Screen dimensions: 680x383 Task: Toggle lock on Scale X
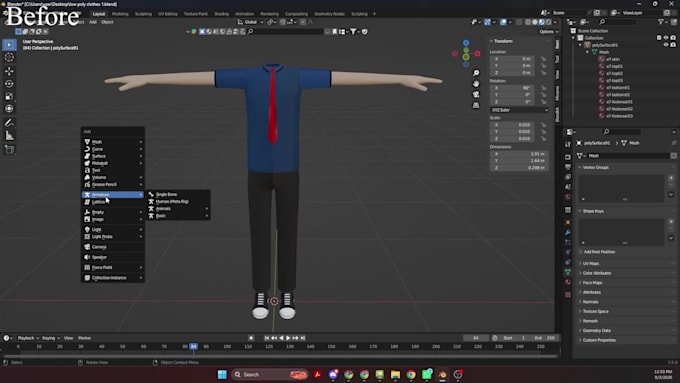[543, 125]
